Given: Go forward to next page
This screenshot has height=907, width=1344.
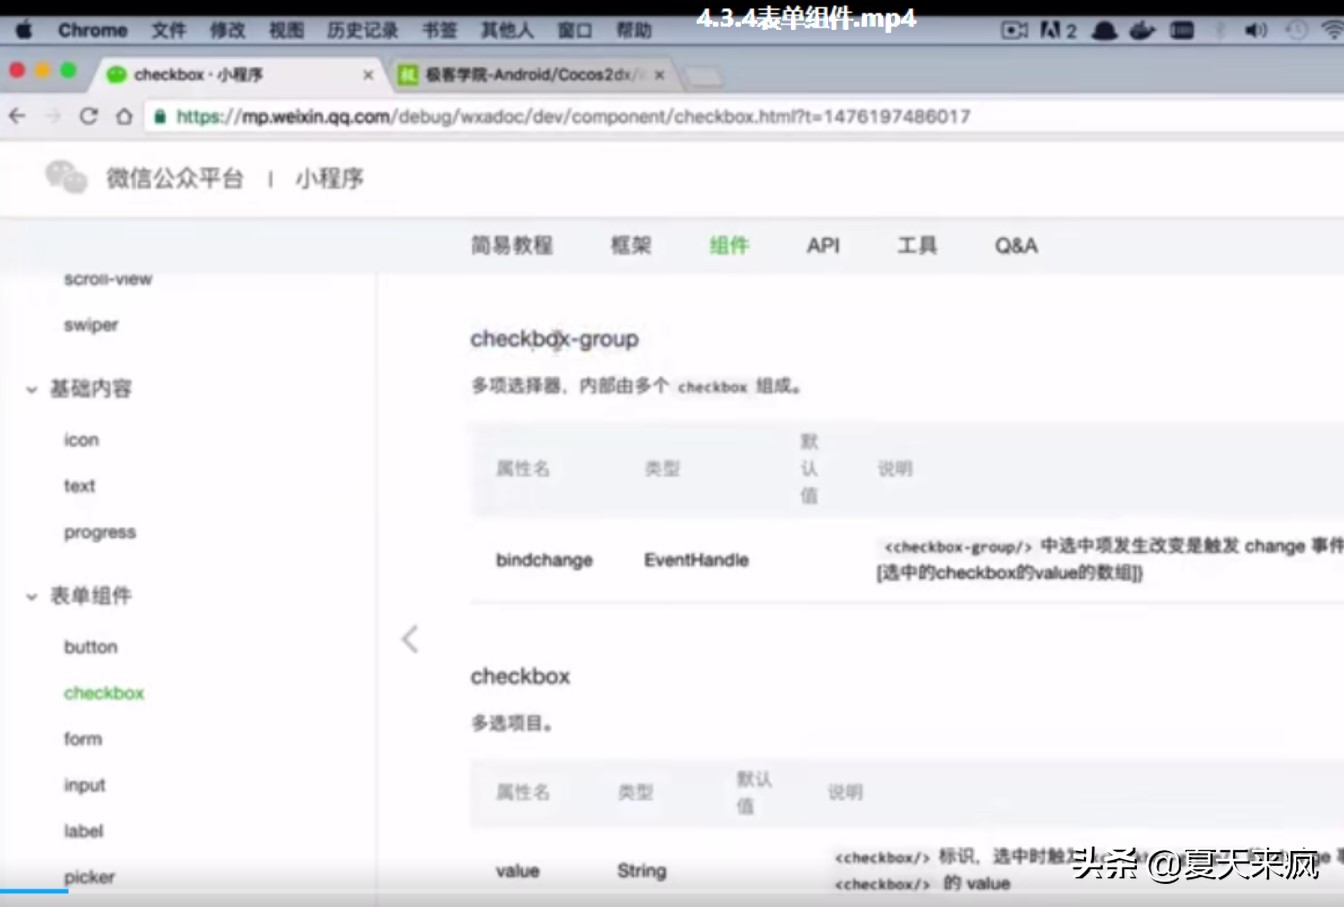Looking at the screenshot, I should pyautogui.click(x=53, y=116).
